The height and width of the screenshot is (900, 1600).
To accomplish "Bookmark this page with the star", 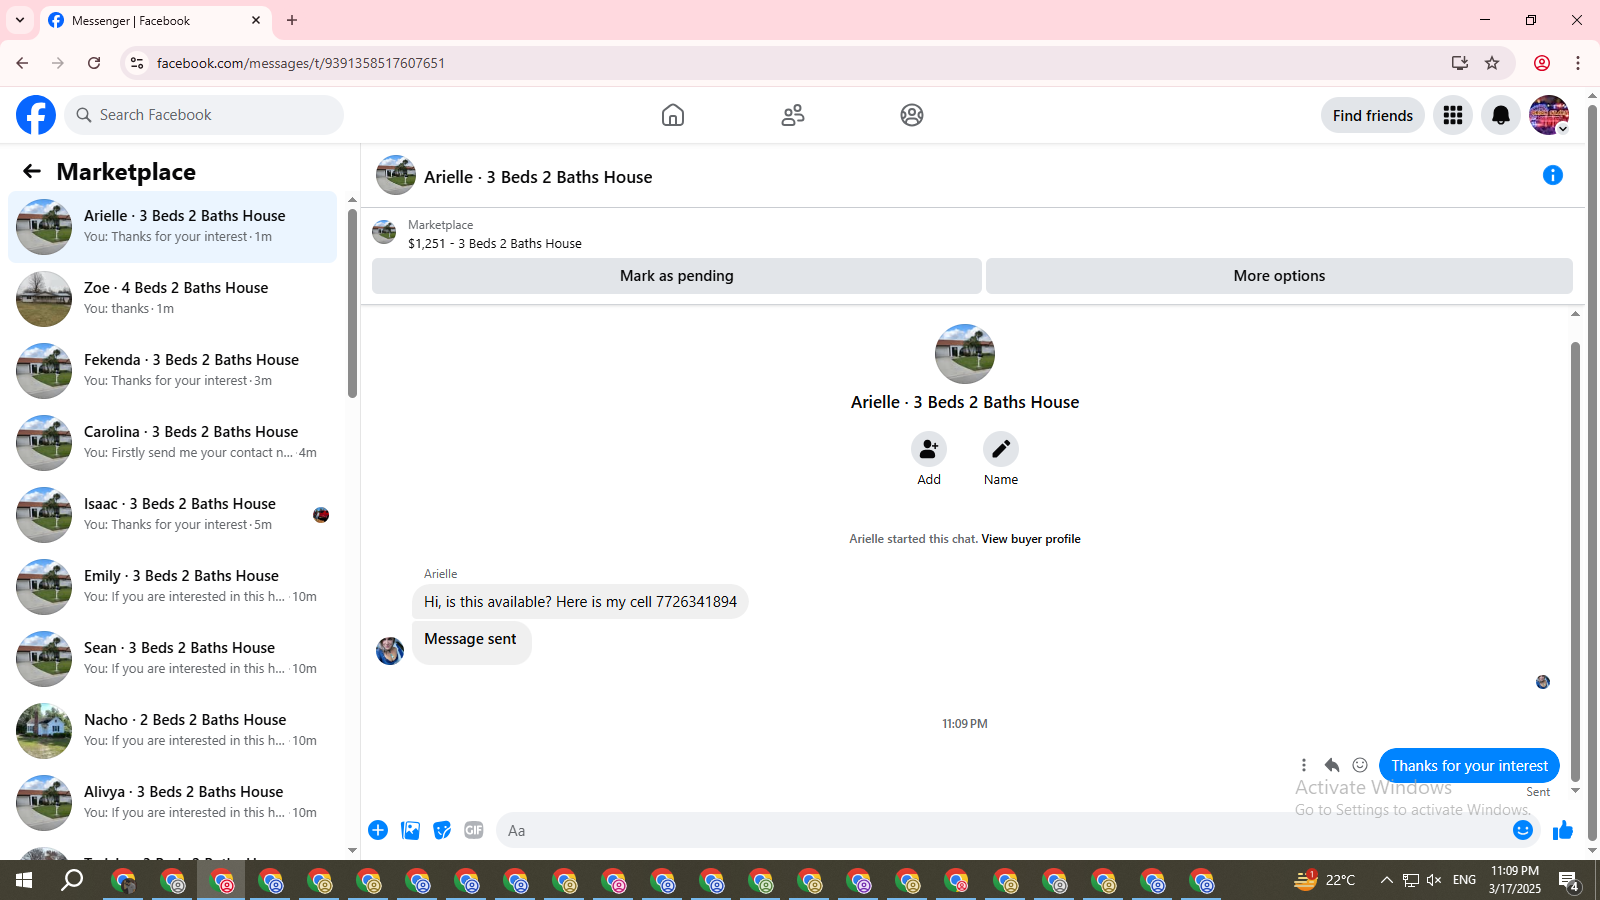I will point(1492,63).
